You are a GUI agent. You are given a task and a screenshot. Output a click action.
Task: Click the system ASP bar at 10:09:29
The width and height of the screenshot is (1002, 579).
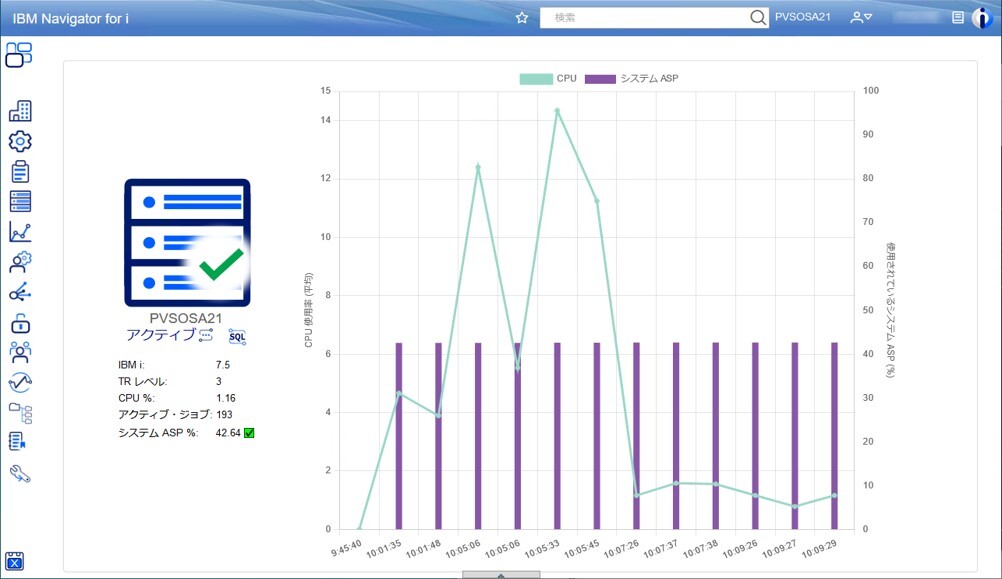coord(835,436)
